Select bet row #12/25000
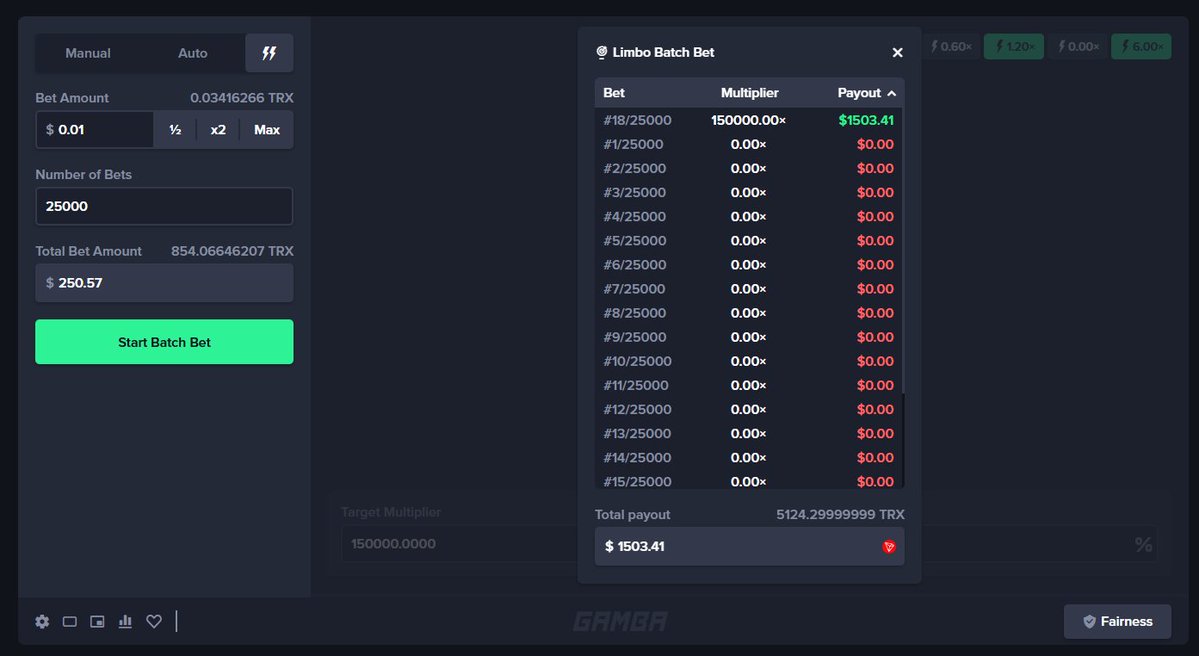Screen dimensions: 1199x656 click(x=749, y=409)
